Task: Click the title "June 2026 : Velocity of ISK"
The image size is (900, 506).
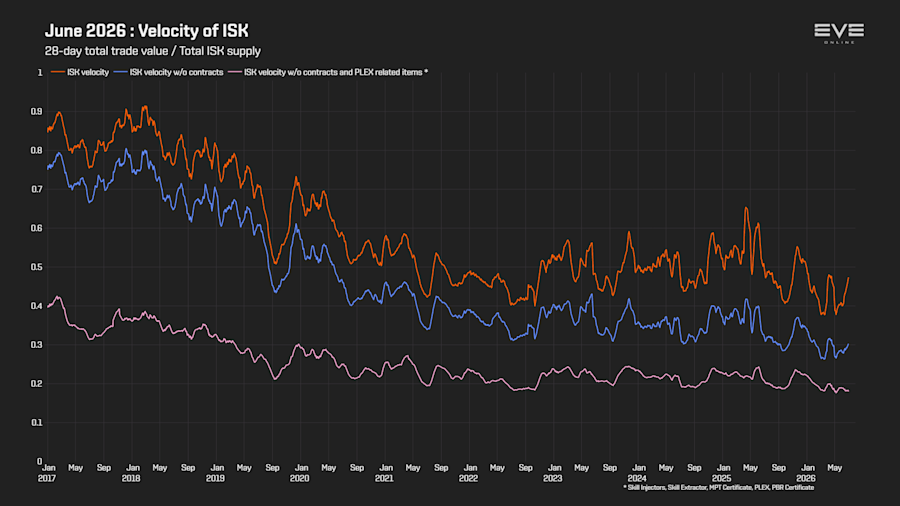Action: (146, 31)
